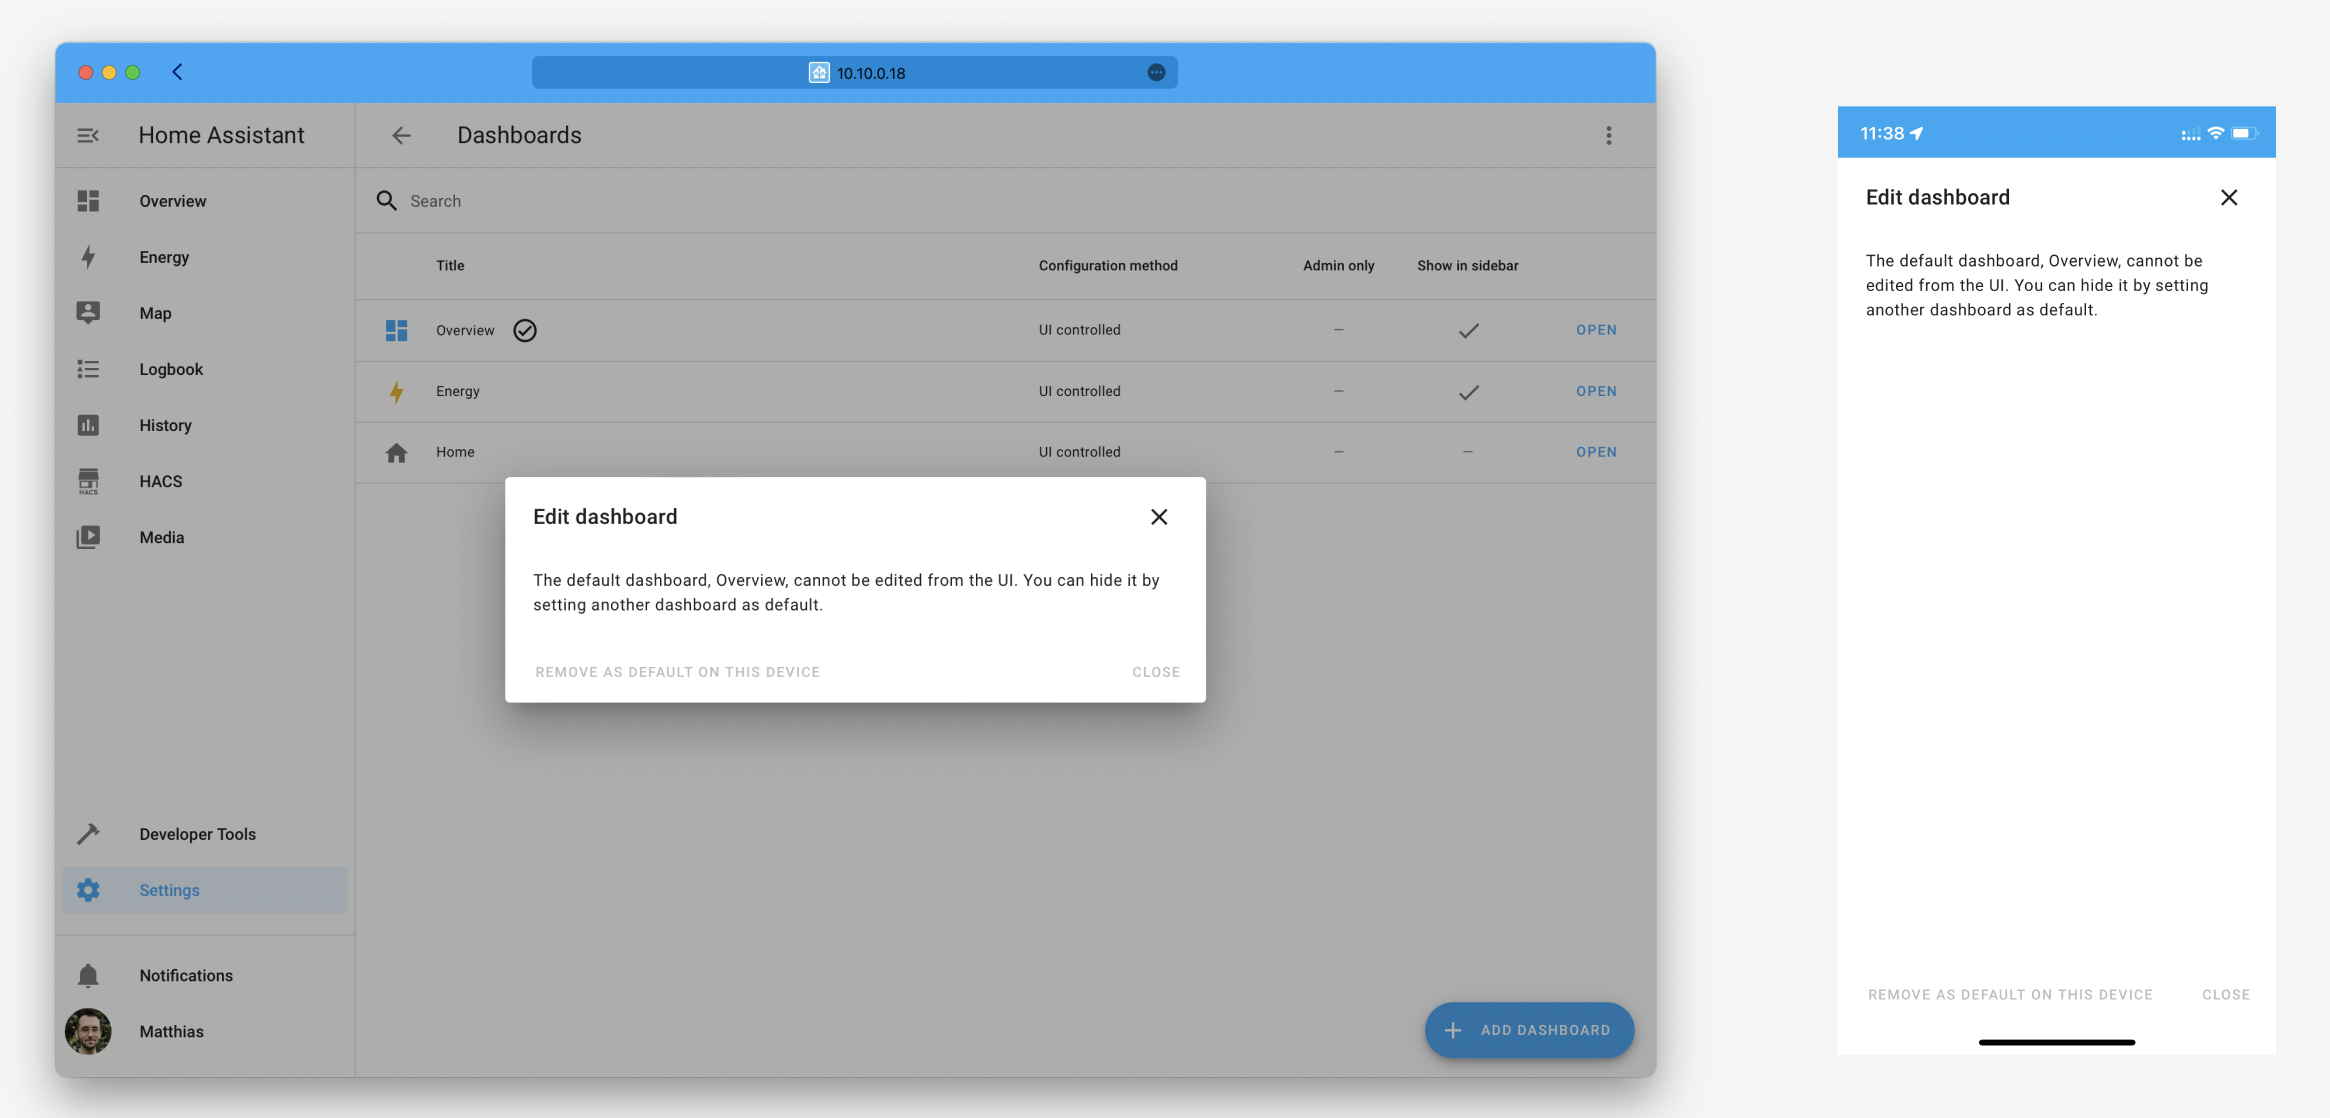This screenshot has height=1118, width=2330.
Task: Open the Energy dashboard via OPEN link
Action: coord(1596,391)
